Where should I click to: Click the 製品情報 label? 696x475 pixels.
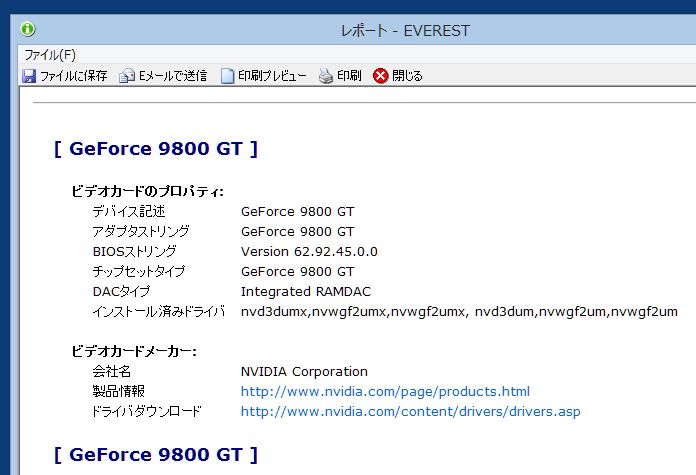point(119,392)
